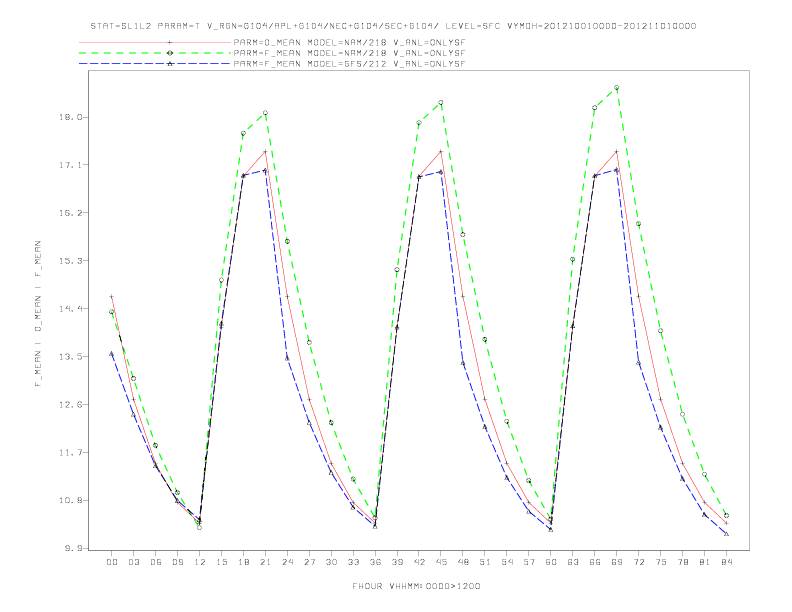The width and height of the screenshot is (792, 612).
Task: Click the red O_MEAN NAM/218 legend line sample
Action: click(155, 42)
